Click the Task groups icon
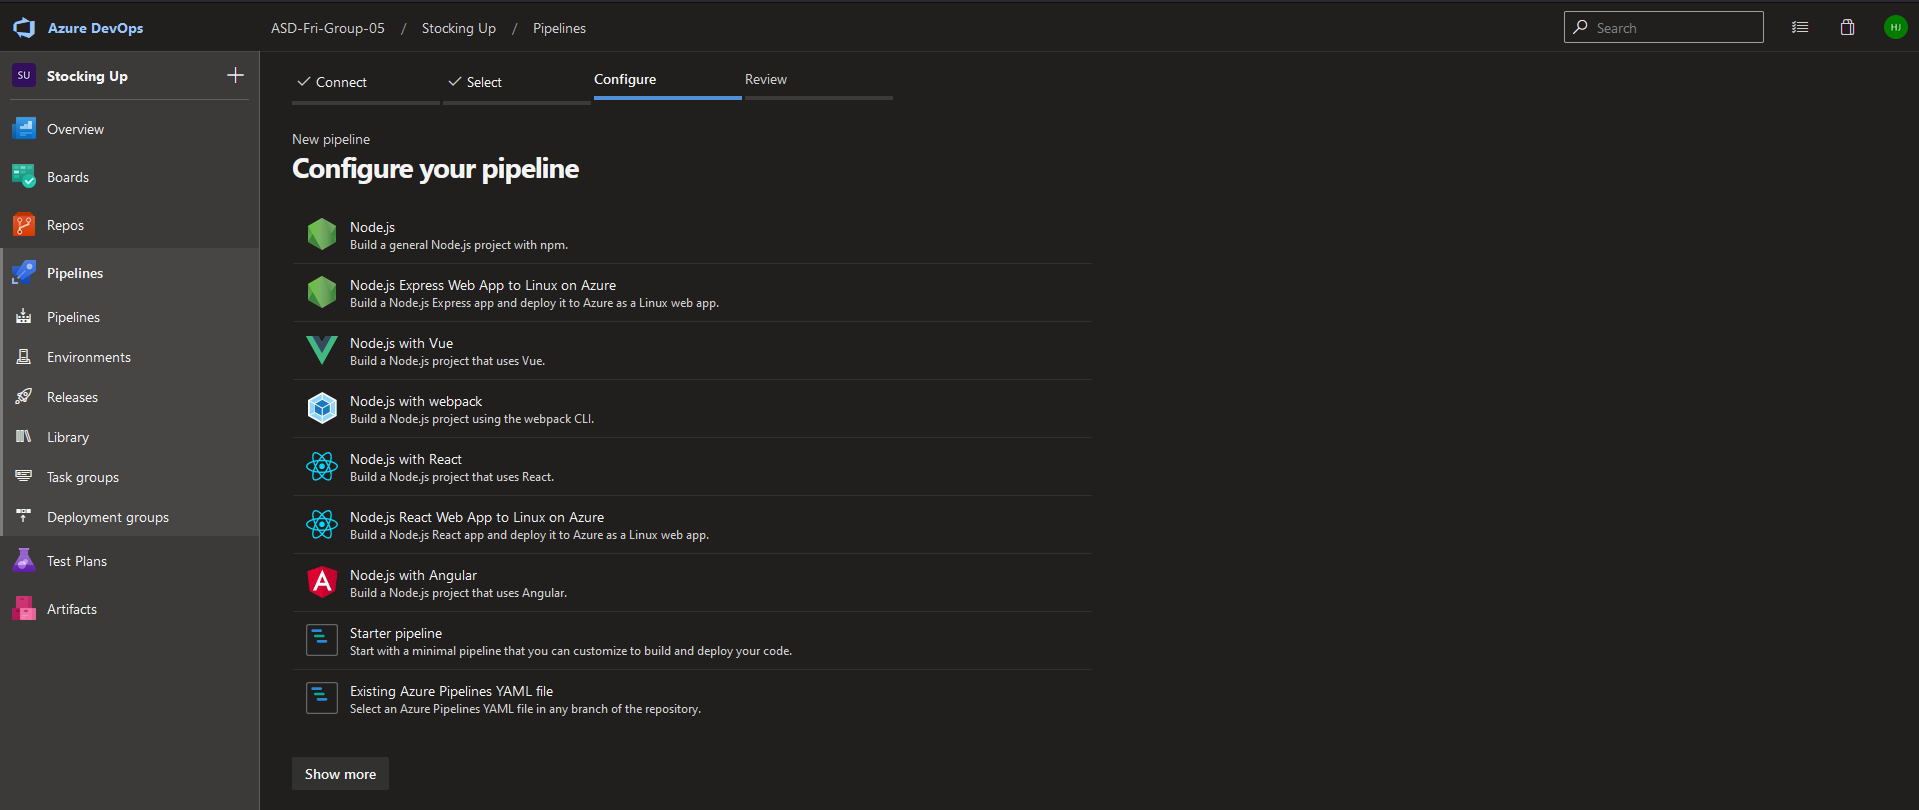The height and width of the screenshot is (810, 1919). 24,477
